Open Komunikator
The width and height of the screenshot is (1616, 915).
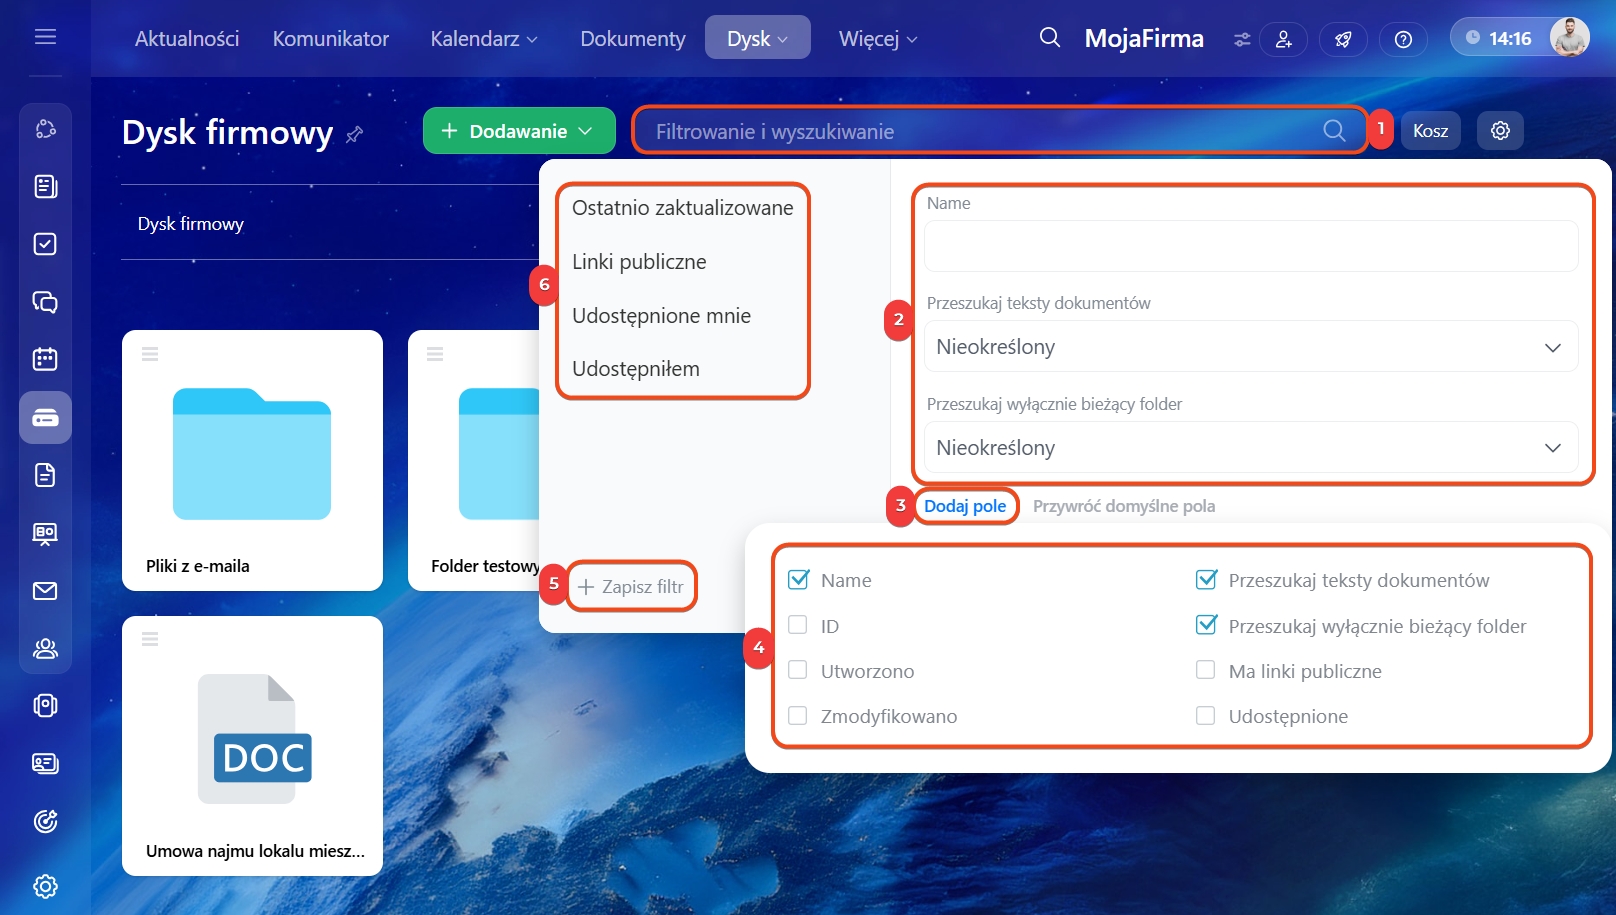[x=331, y=39]
